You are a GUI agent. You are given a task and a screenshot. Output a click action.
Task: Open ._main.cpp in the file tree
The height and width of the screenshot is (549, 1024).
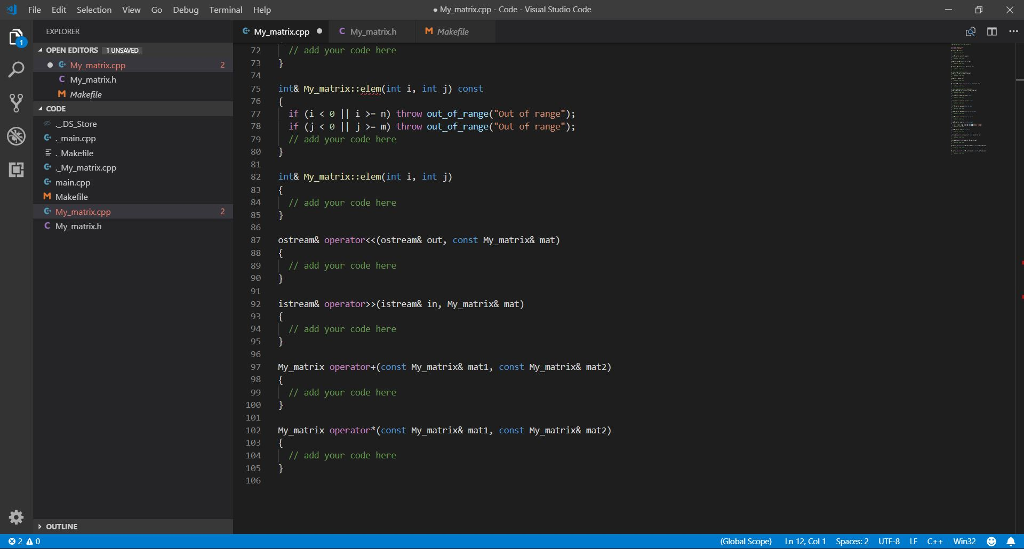click(133, 138)
